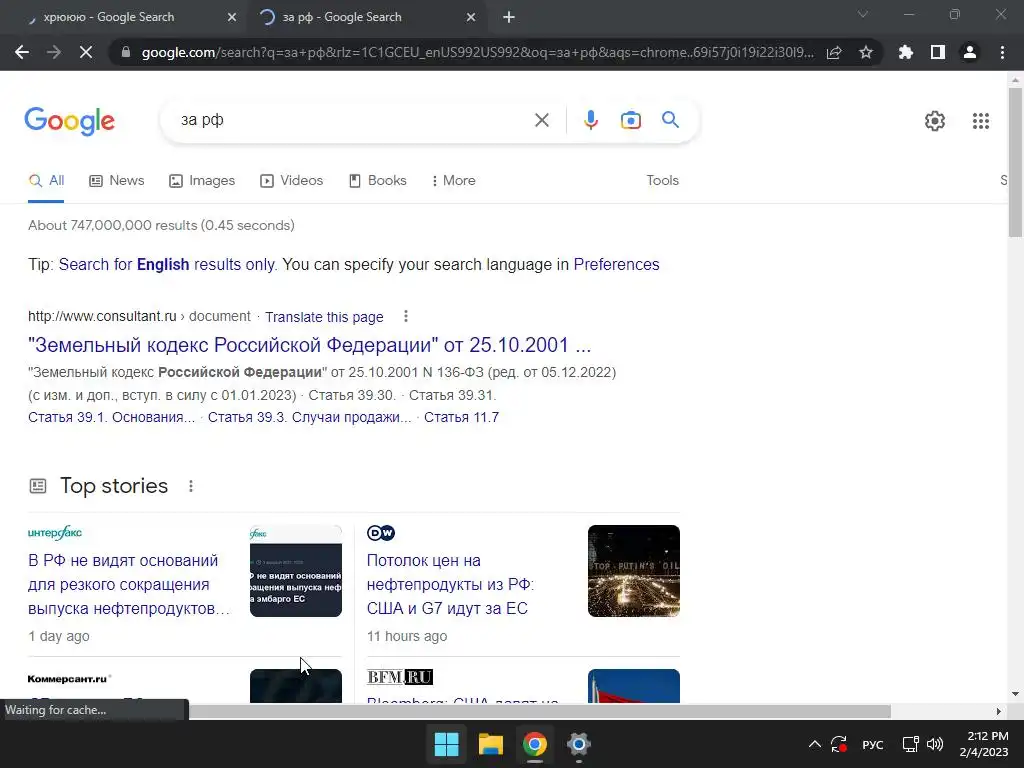Open DW story 'Потолок цен на нефтепродукты'
1024x768 pixels.
[x=450, y=584]
